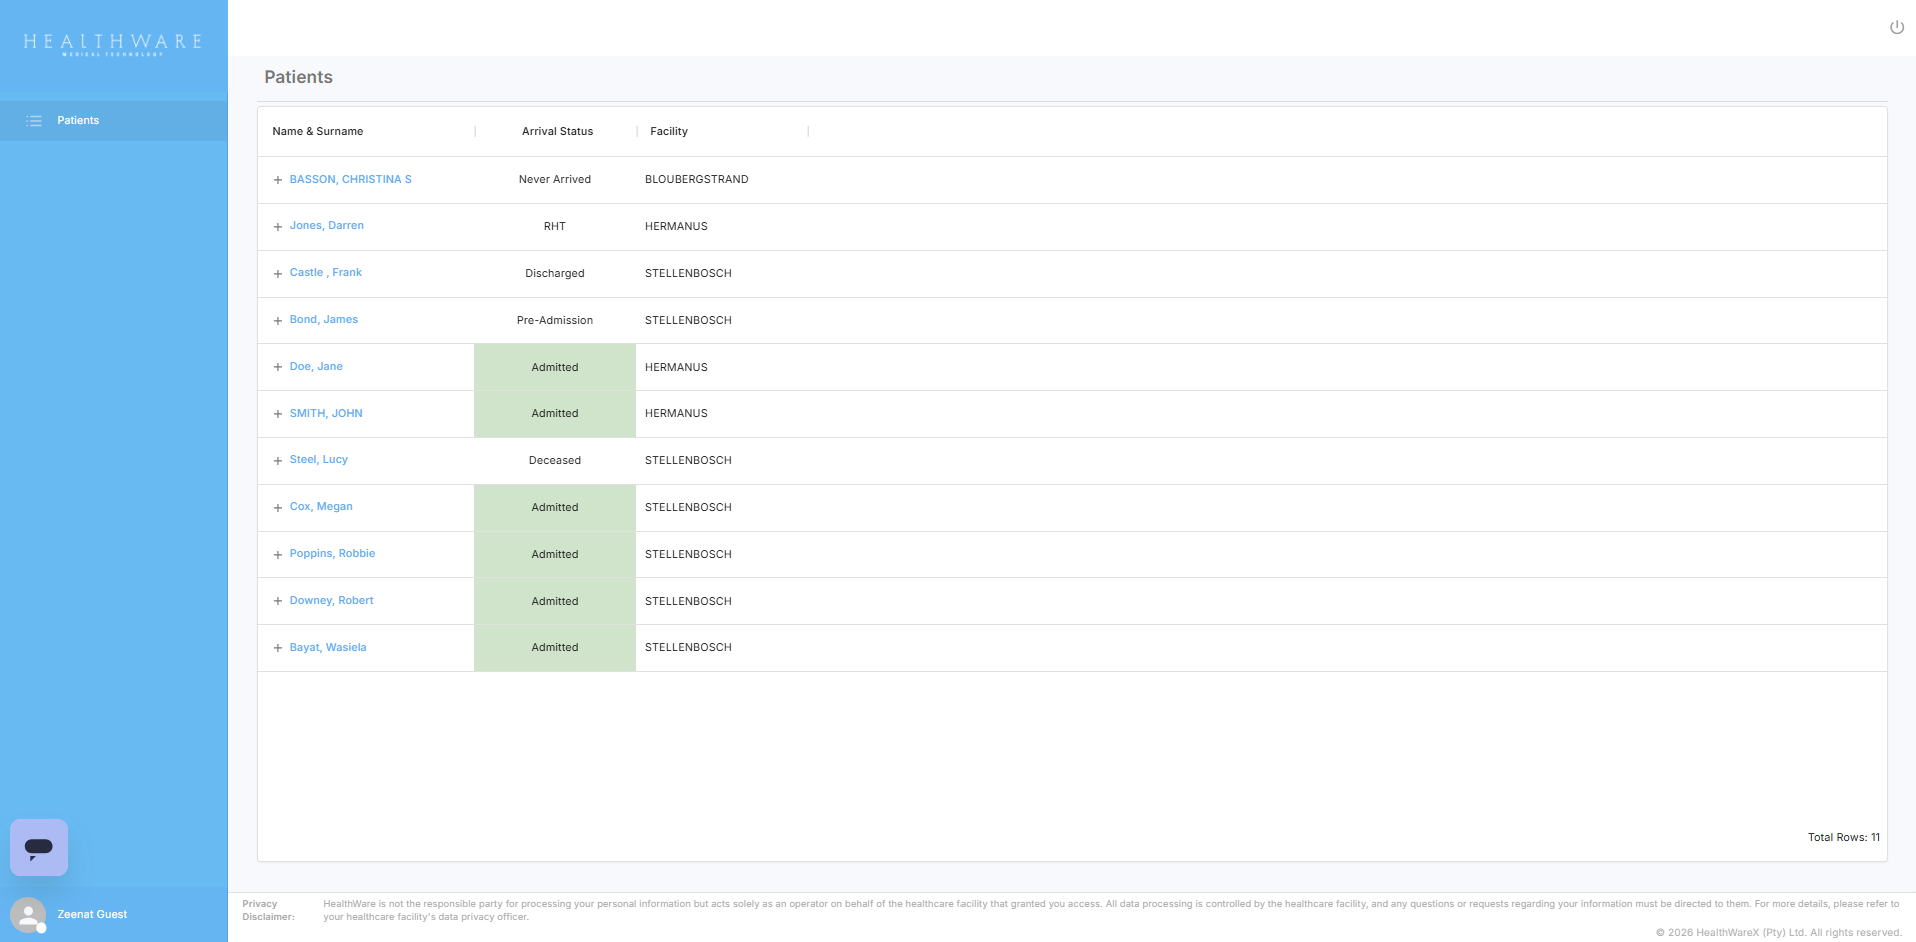Click the HealthWare logo
The height and width of the screenshot is (942, 1916).
113,43
